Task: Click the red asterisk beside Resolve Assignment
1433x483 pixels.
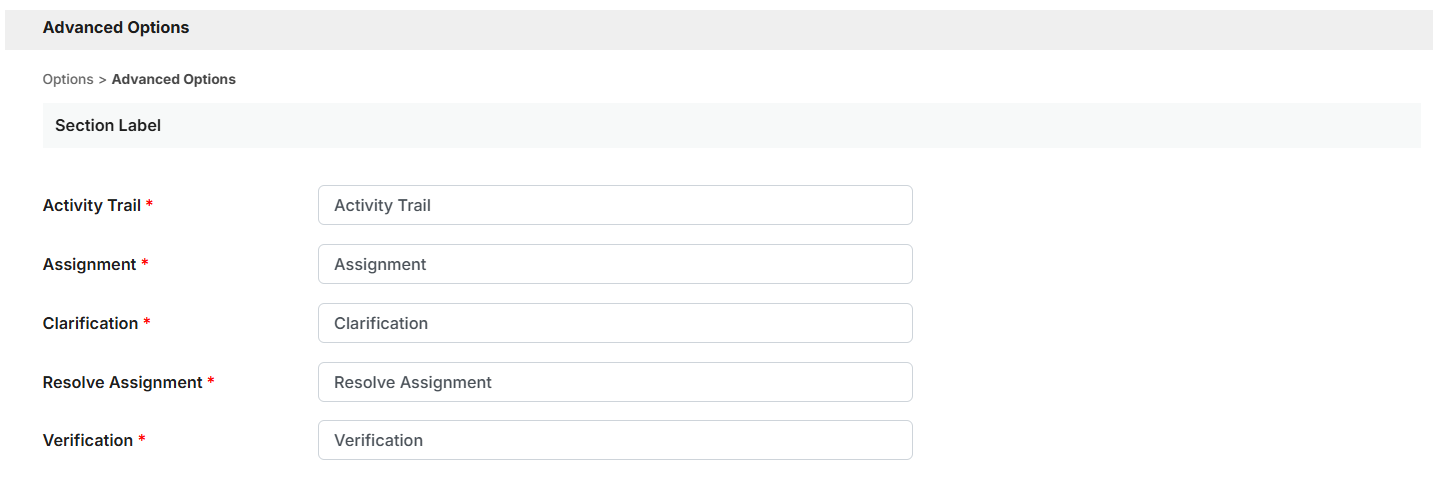Action: [x=211, y=381]
